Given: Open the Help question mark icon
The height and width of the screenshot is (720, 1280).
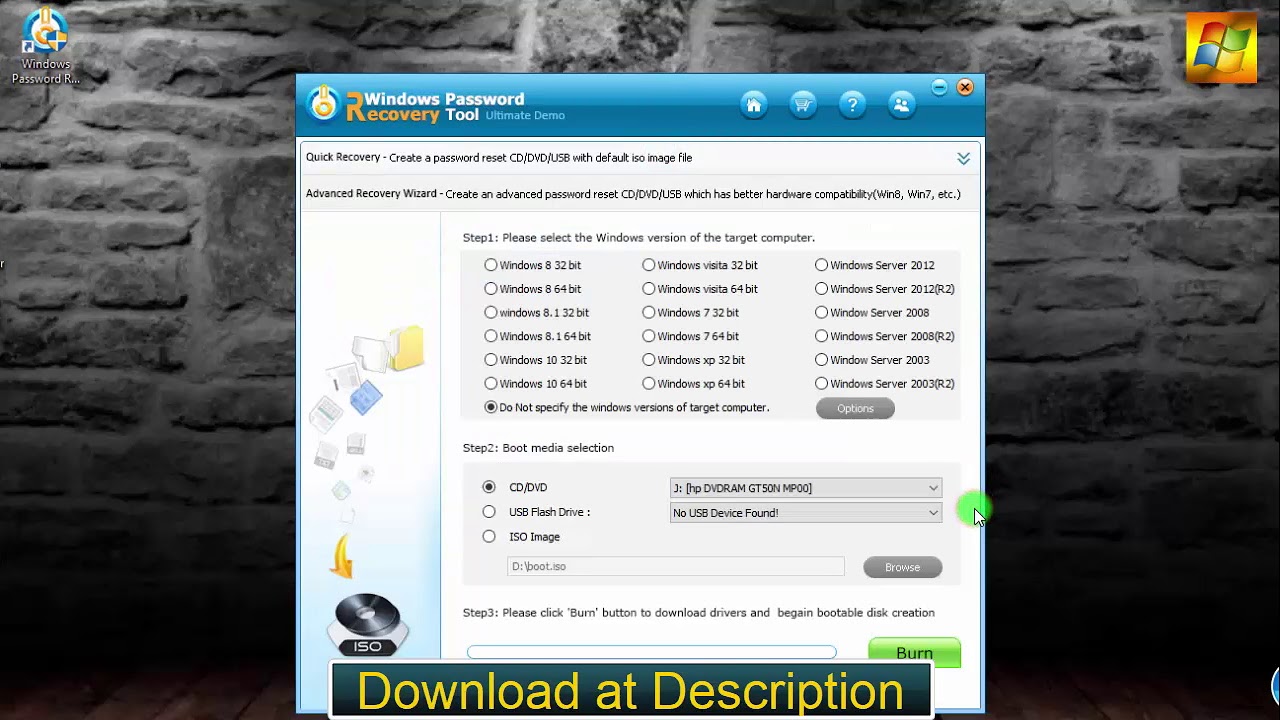Looking at the screenshot, I should point(852,104).
